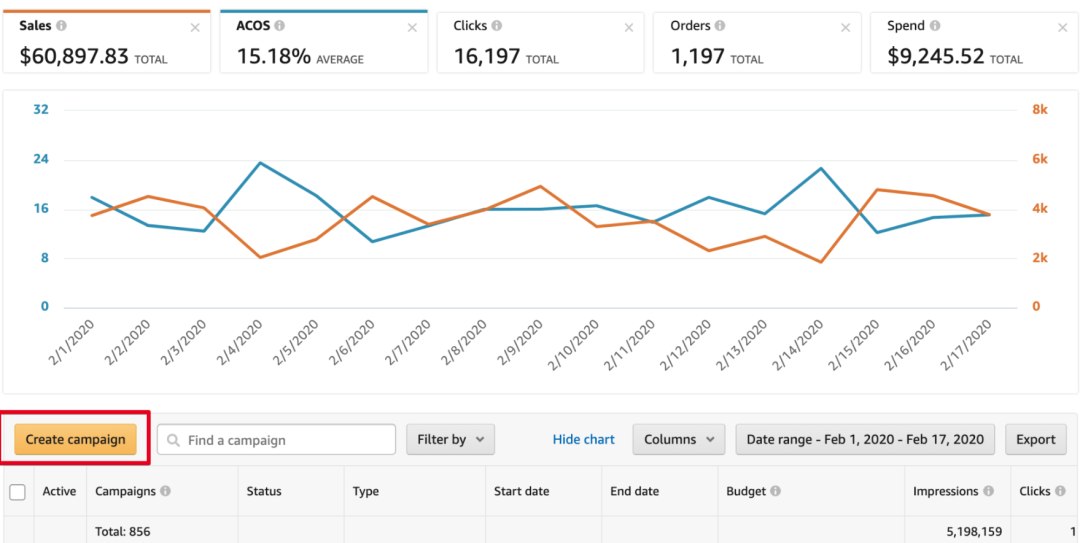Click the Spend info icon

(933, 26)
